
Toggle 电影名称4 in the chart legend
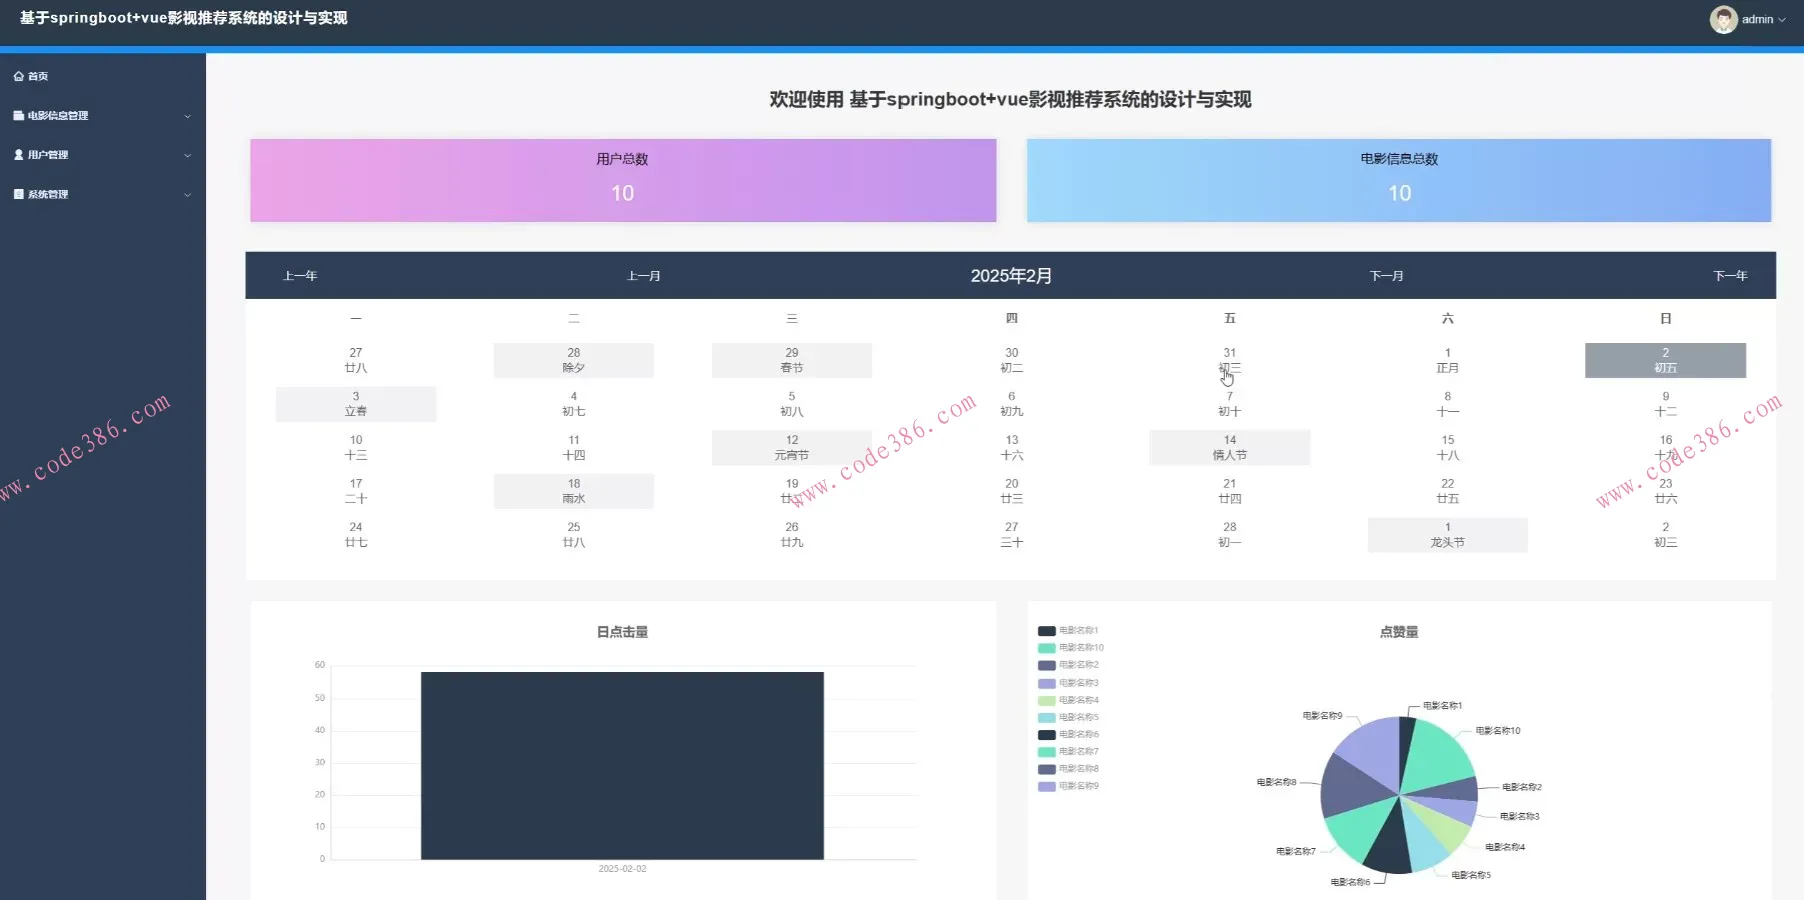coord(1068,700)
